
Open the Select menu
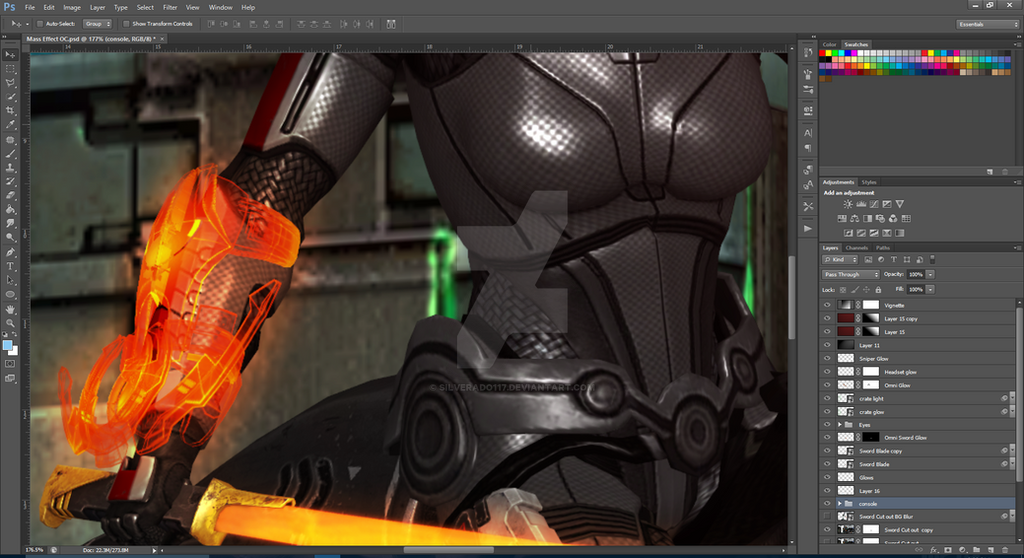pos(145,7)
